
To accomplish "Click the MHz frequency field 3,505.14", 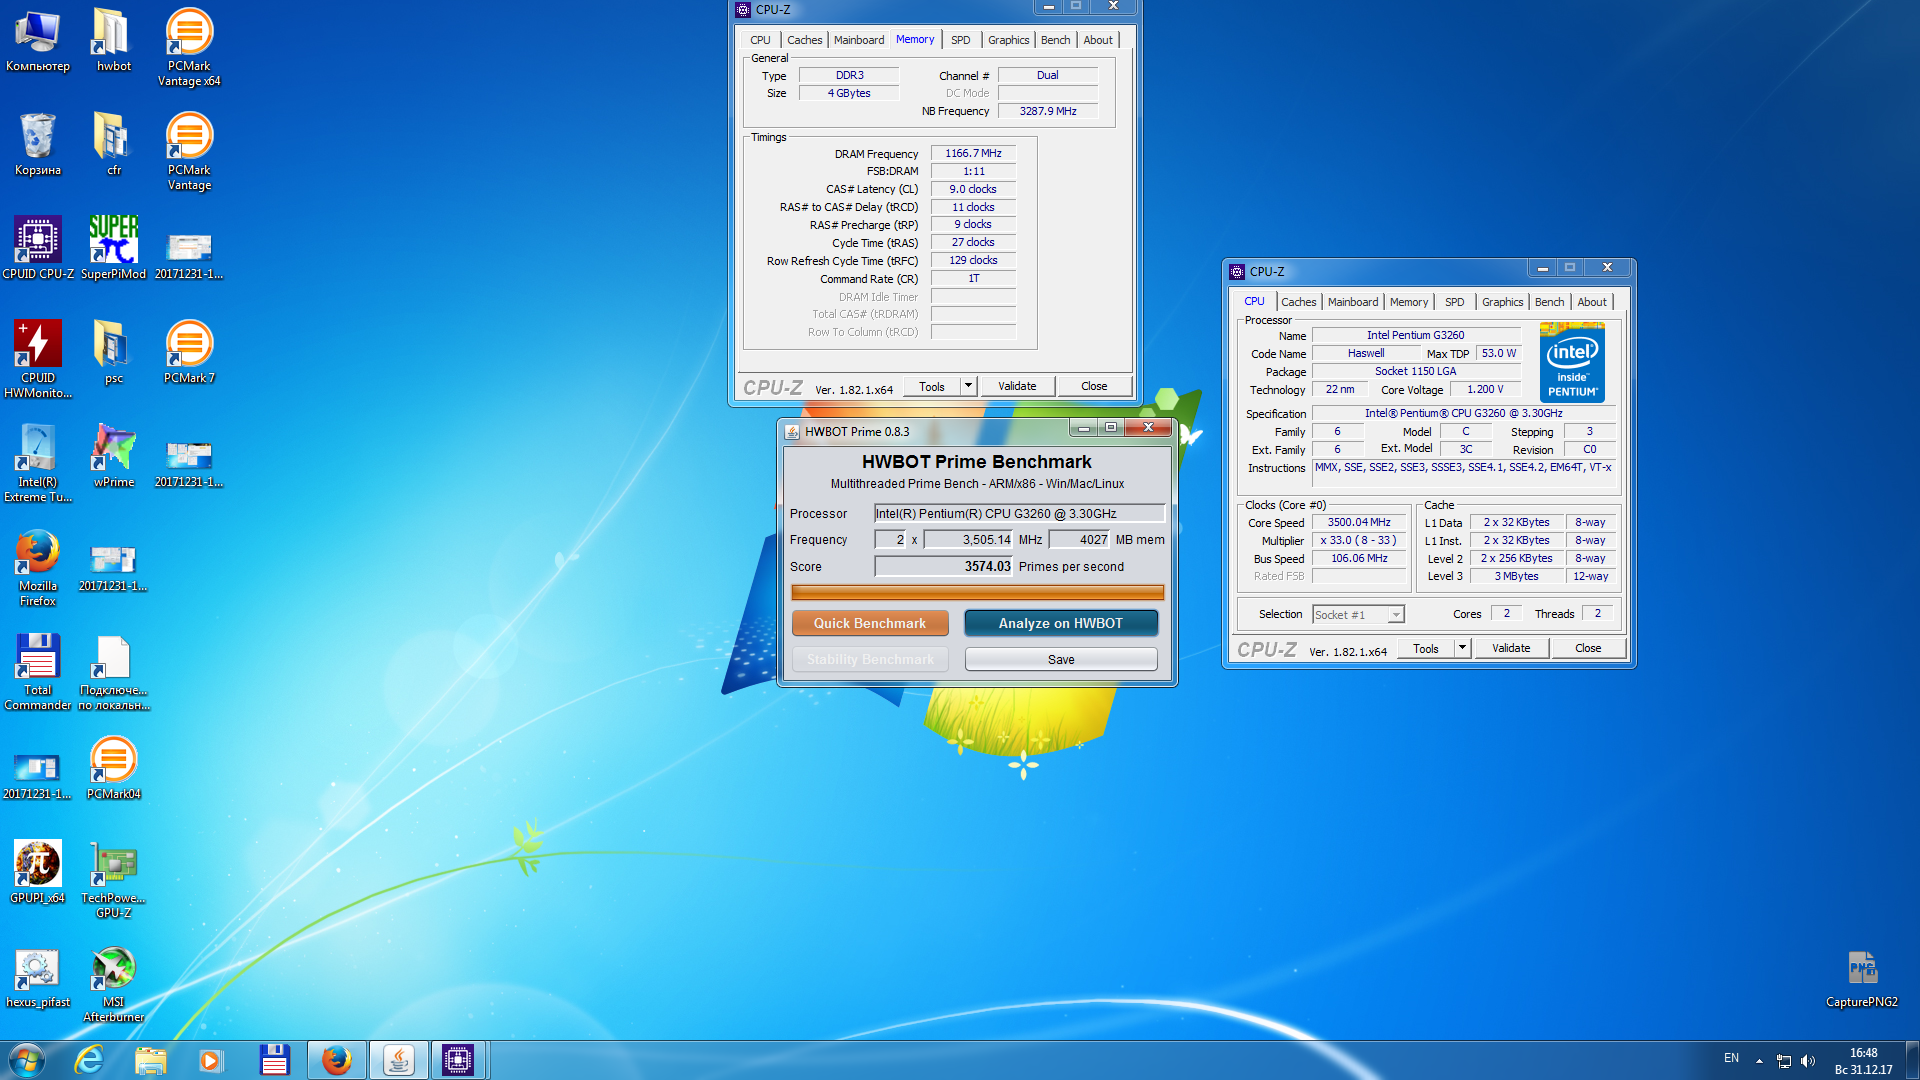I will pos(969,539).
